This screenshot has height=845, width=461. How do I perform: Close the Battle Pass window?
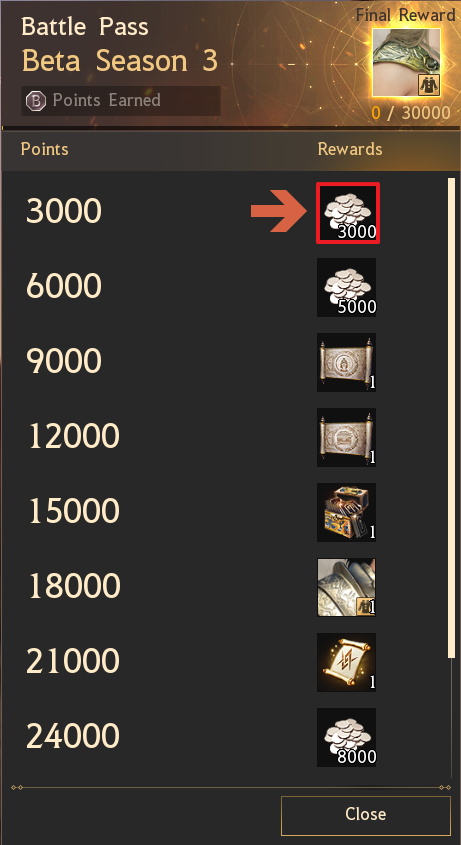(x=366, y=813)
